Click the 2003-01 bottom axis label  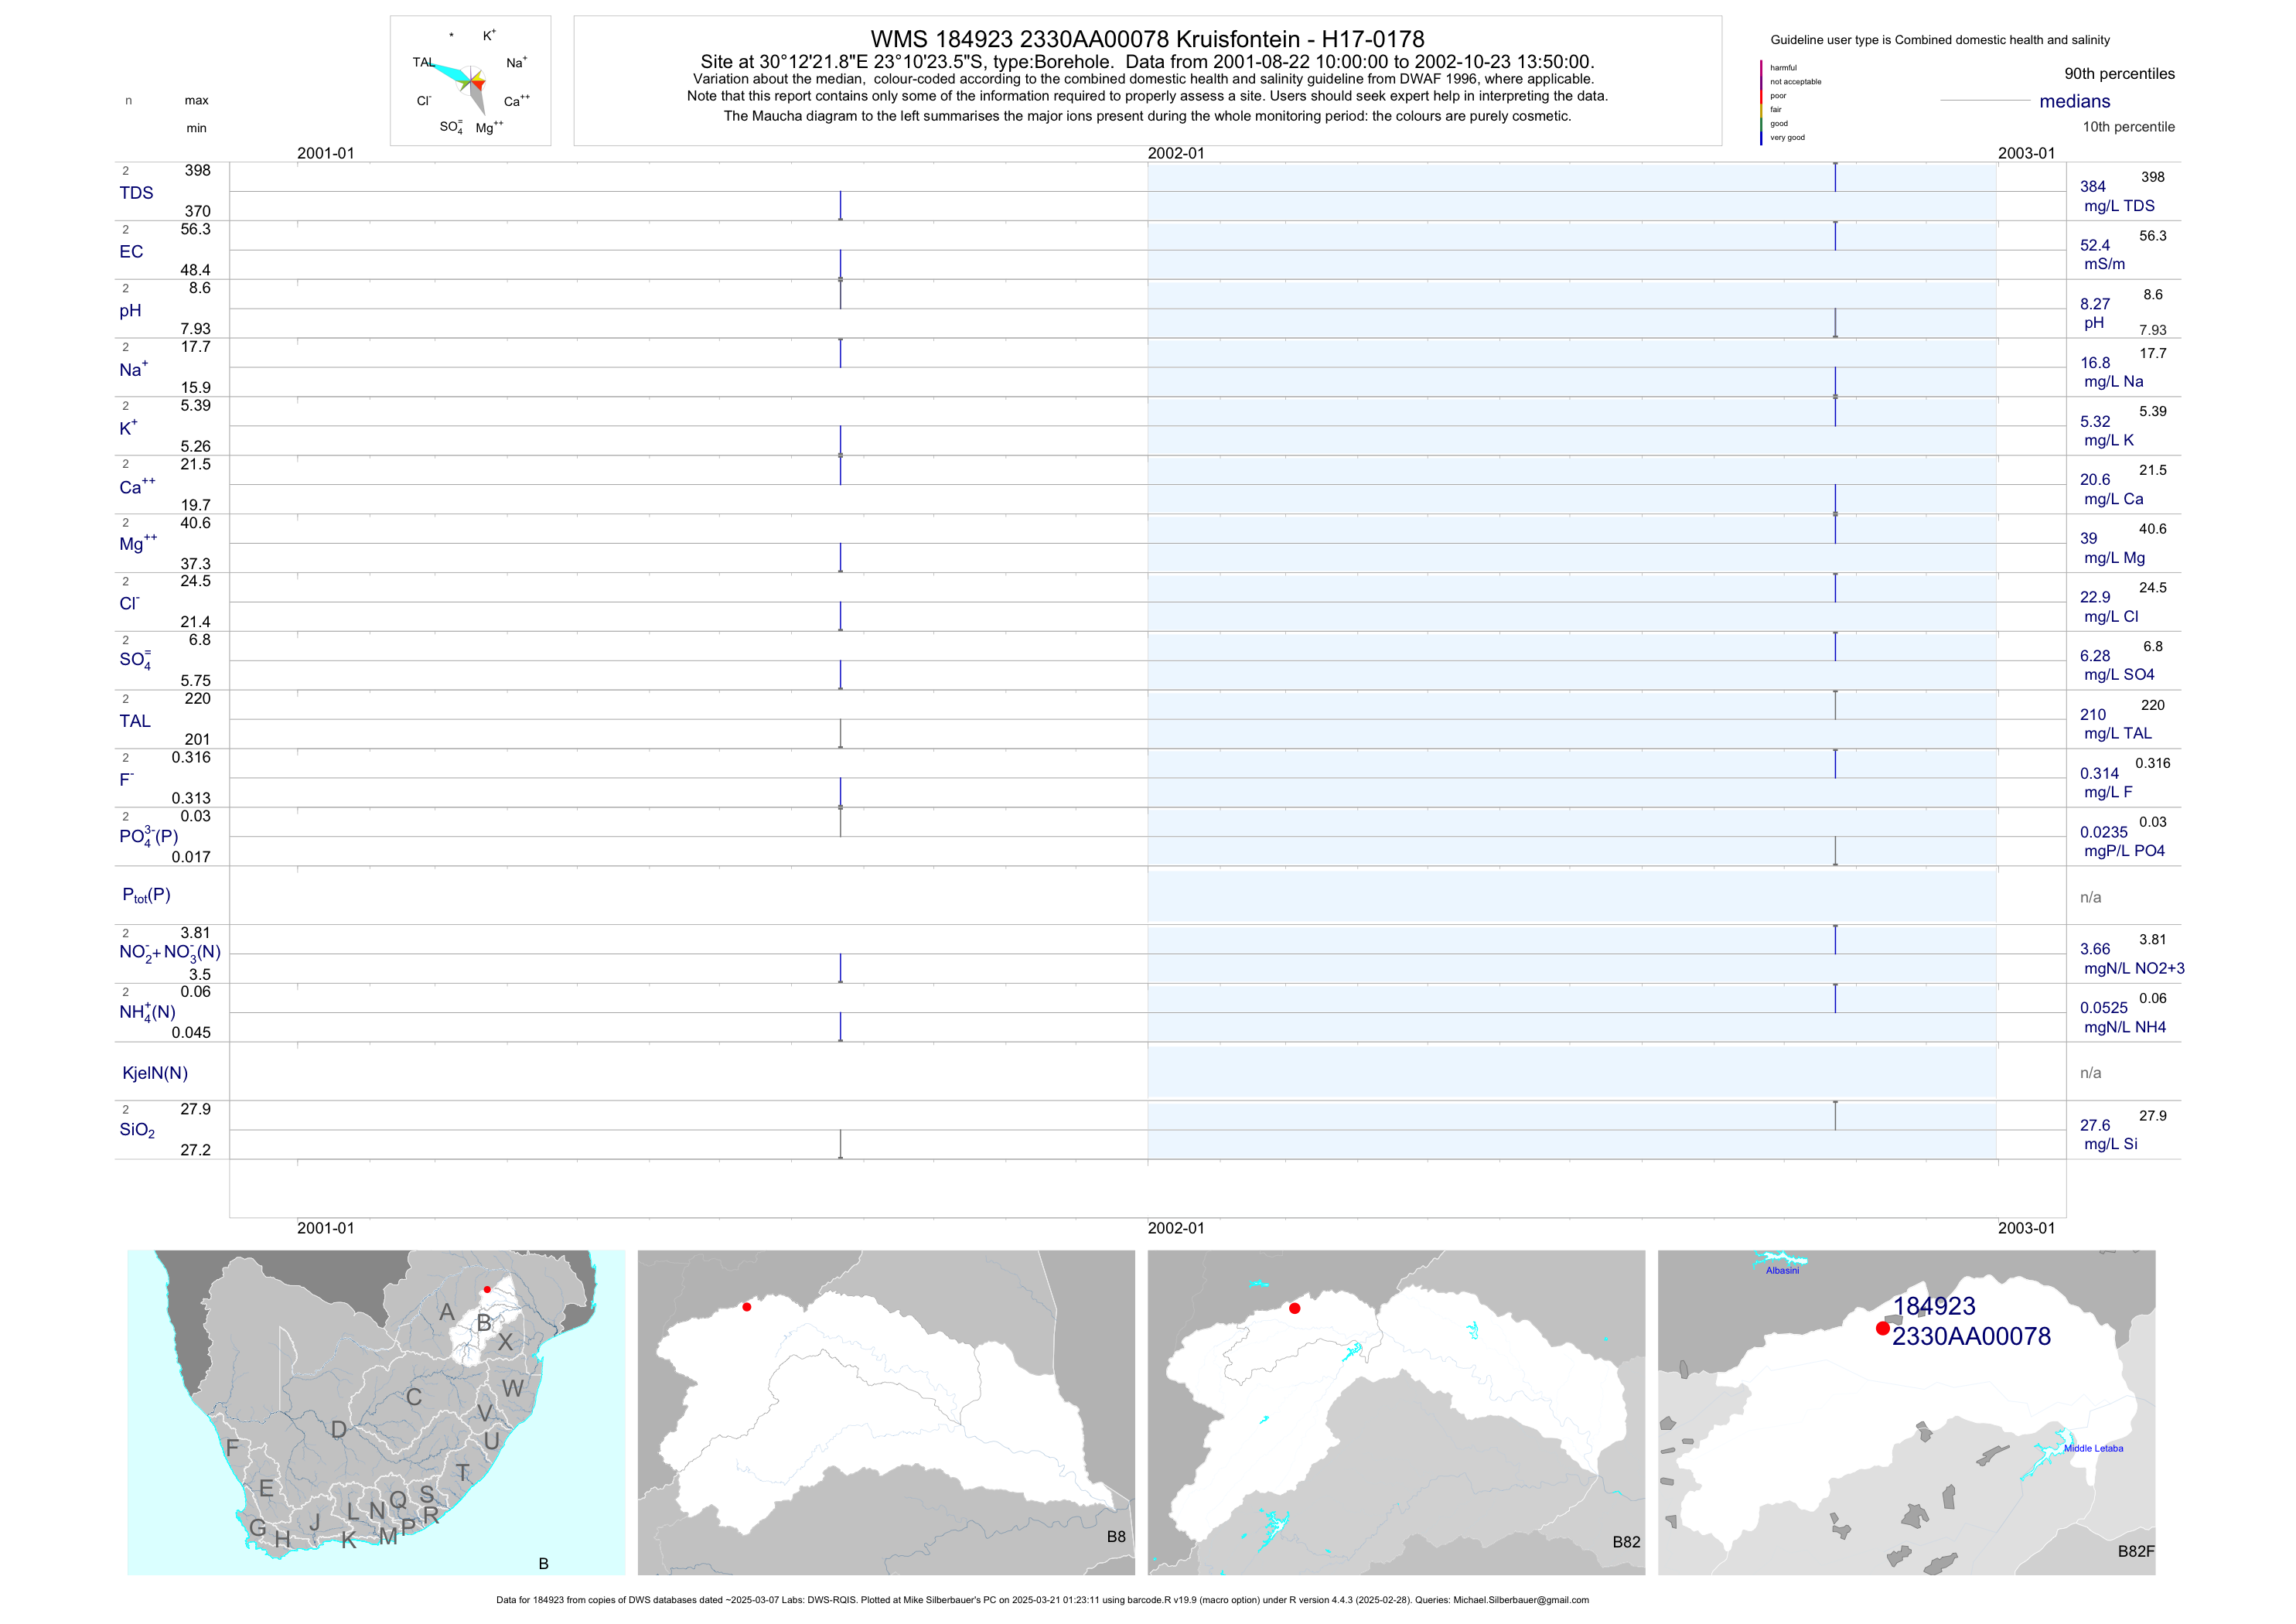[2026, 1228]
